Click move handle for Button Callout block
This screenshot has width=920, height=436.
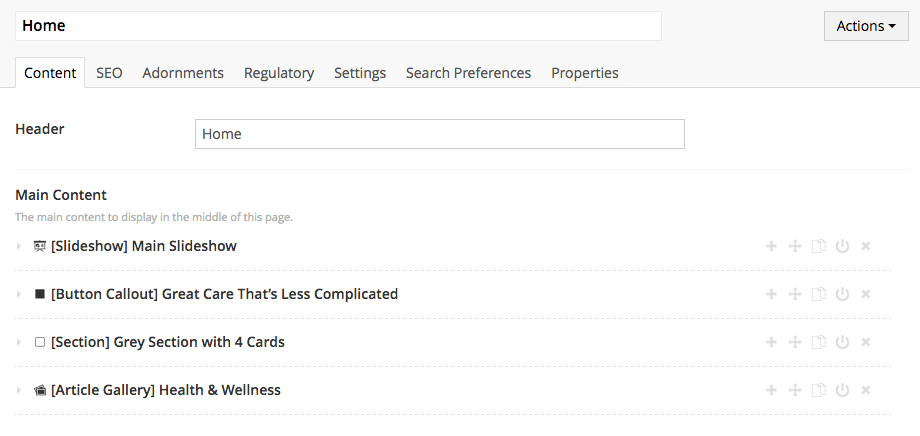(795, 294)
